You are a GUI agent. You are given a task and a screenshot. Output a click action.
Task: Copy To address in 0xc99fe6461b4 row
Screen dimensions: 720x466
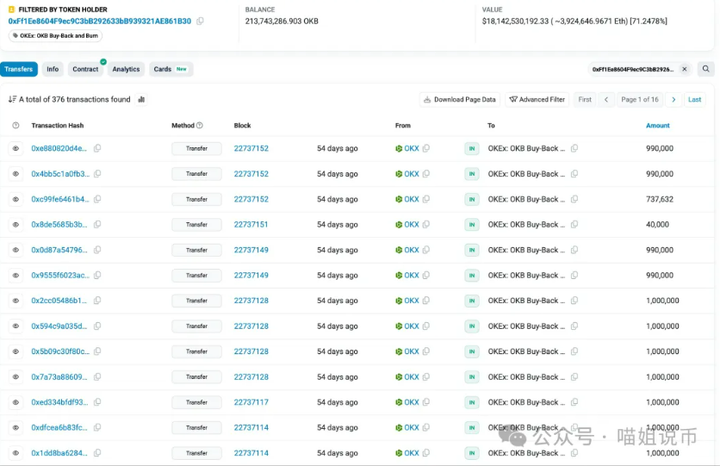[574, 199]
